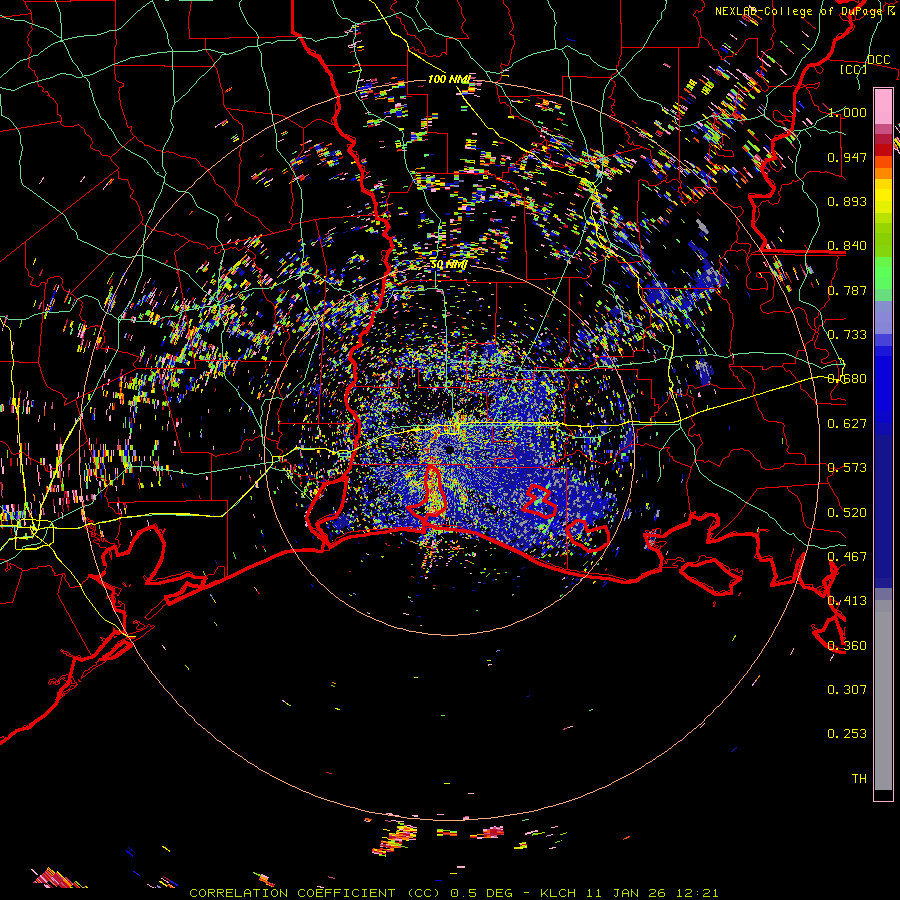This screenshot has height=900, width=900.
Task: Select the 0.467 scale value
Action: point(847,557)
